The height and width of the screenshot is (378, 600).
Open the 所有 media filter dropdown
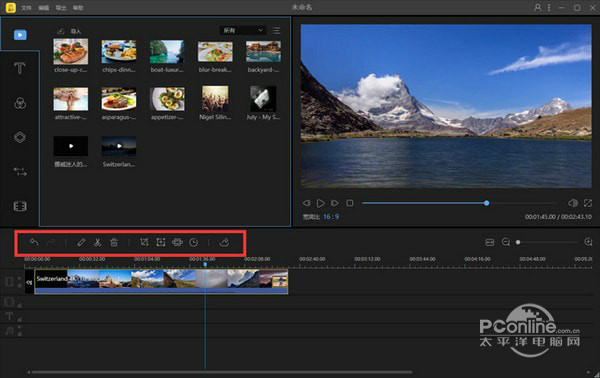243,30
